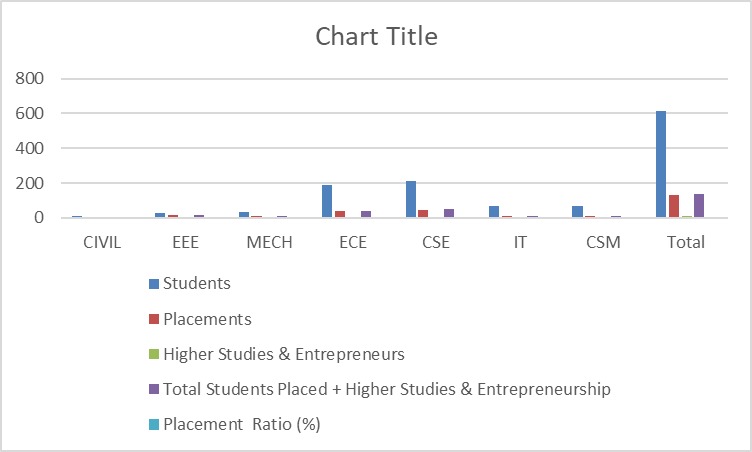Click the green Higher Studies legend swatch

click(x=152, y=354)
